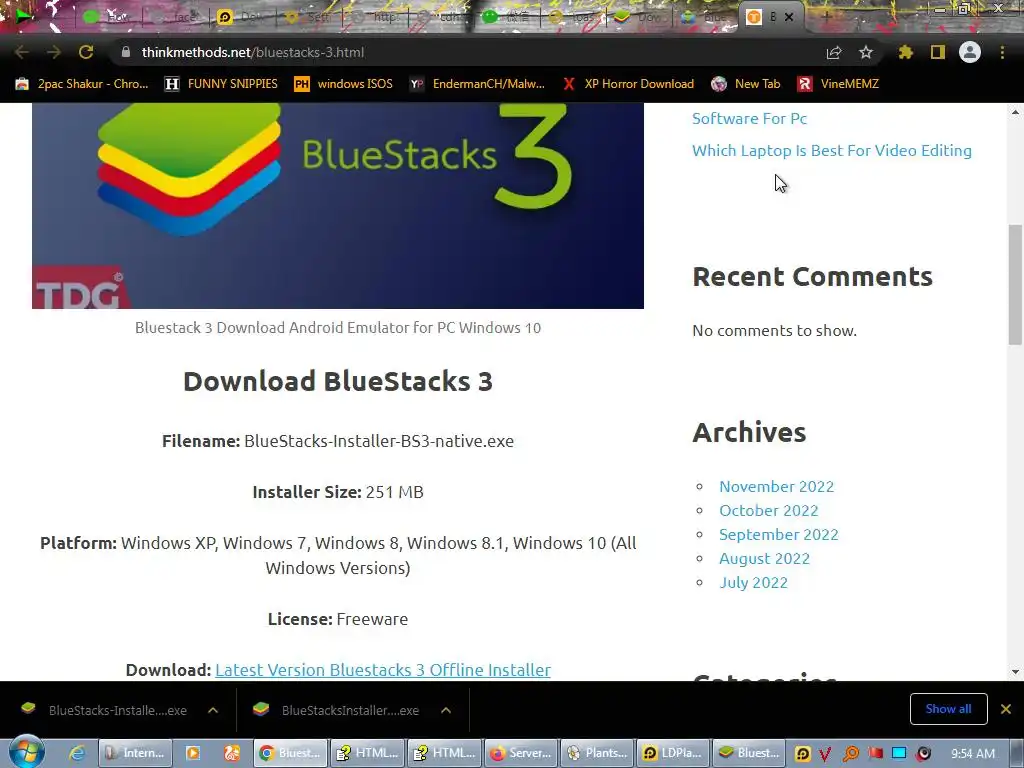Click the BlueStacks 3 banner image

pyautogui.click(x=338, y=206)
